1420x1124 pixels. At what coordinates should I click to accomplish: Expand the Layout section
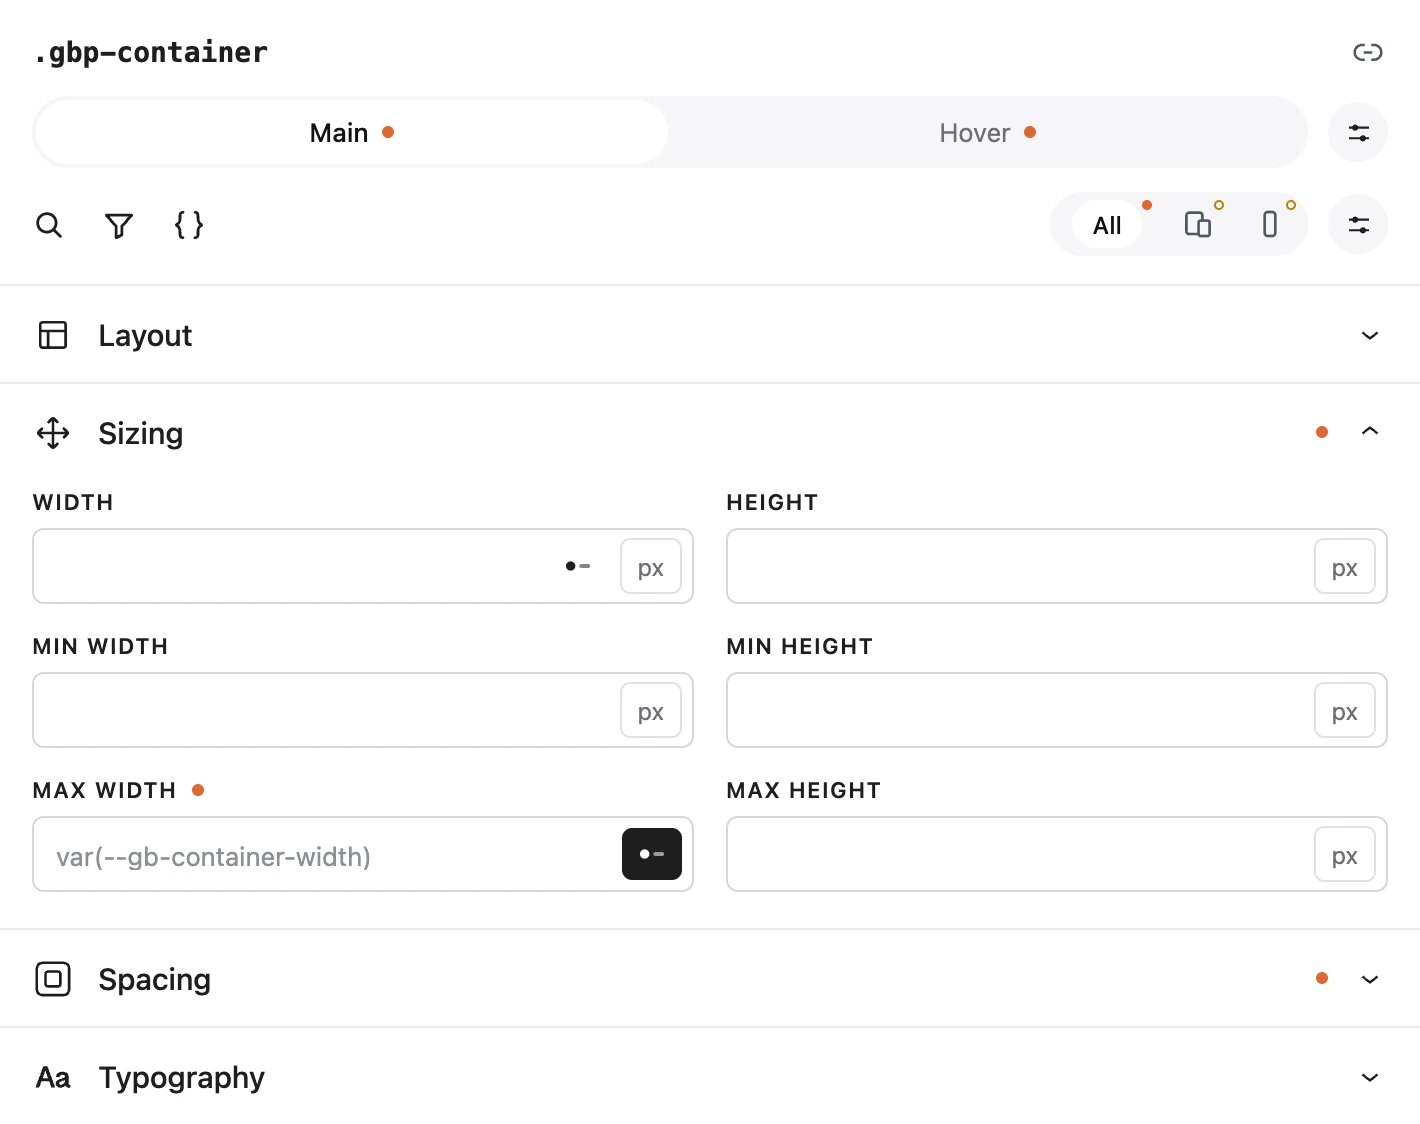pyautogui.click(x=710, y=335)
